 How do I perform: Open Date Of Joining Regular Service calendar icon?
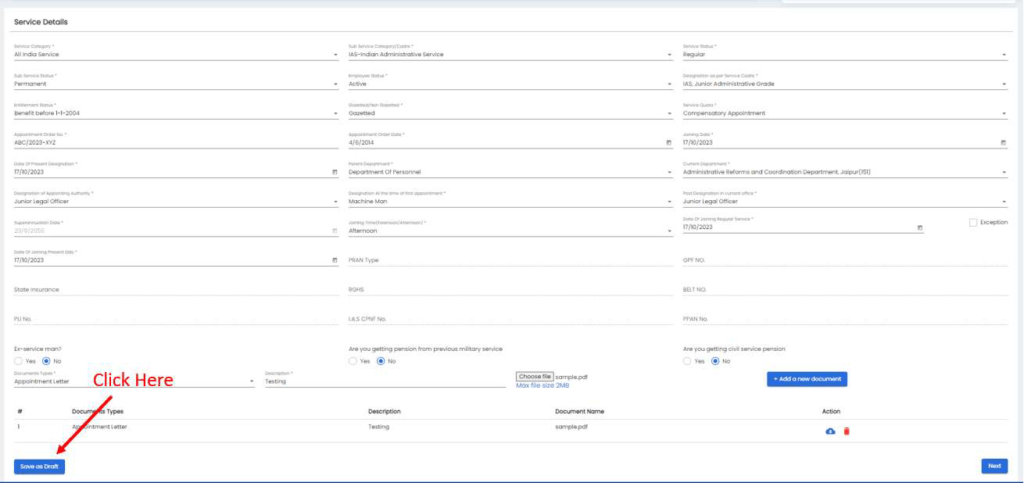click(x=920, y=228)
